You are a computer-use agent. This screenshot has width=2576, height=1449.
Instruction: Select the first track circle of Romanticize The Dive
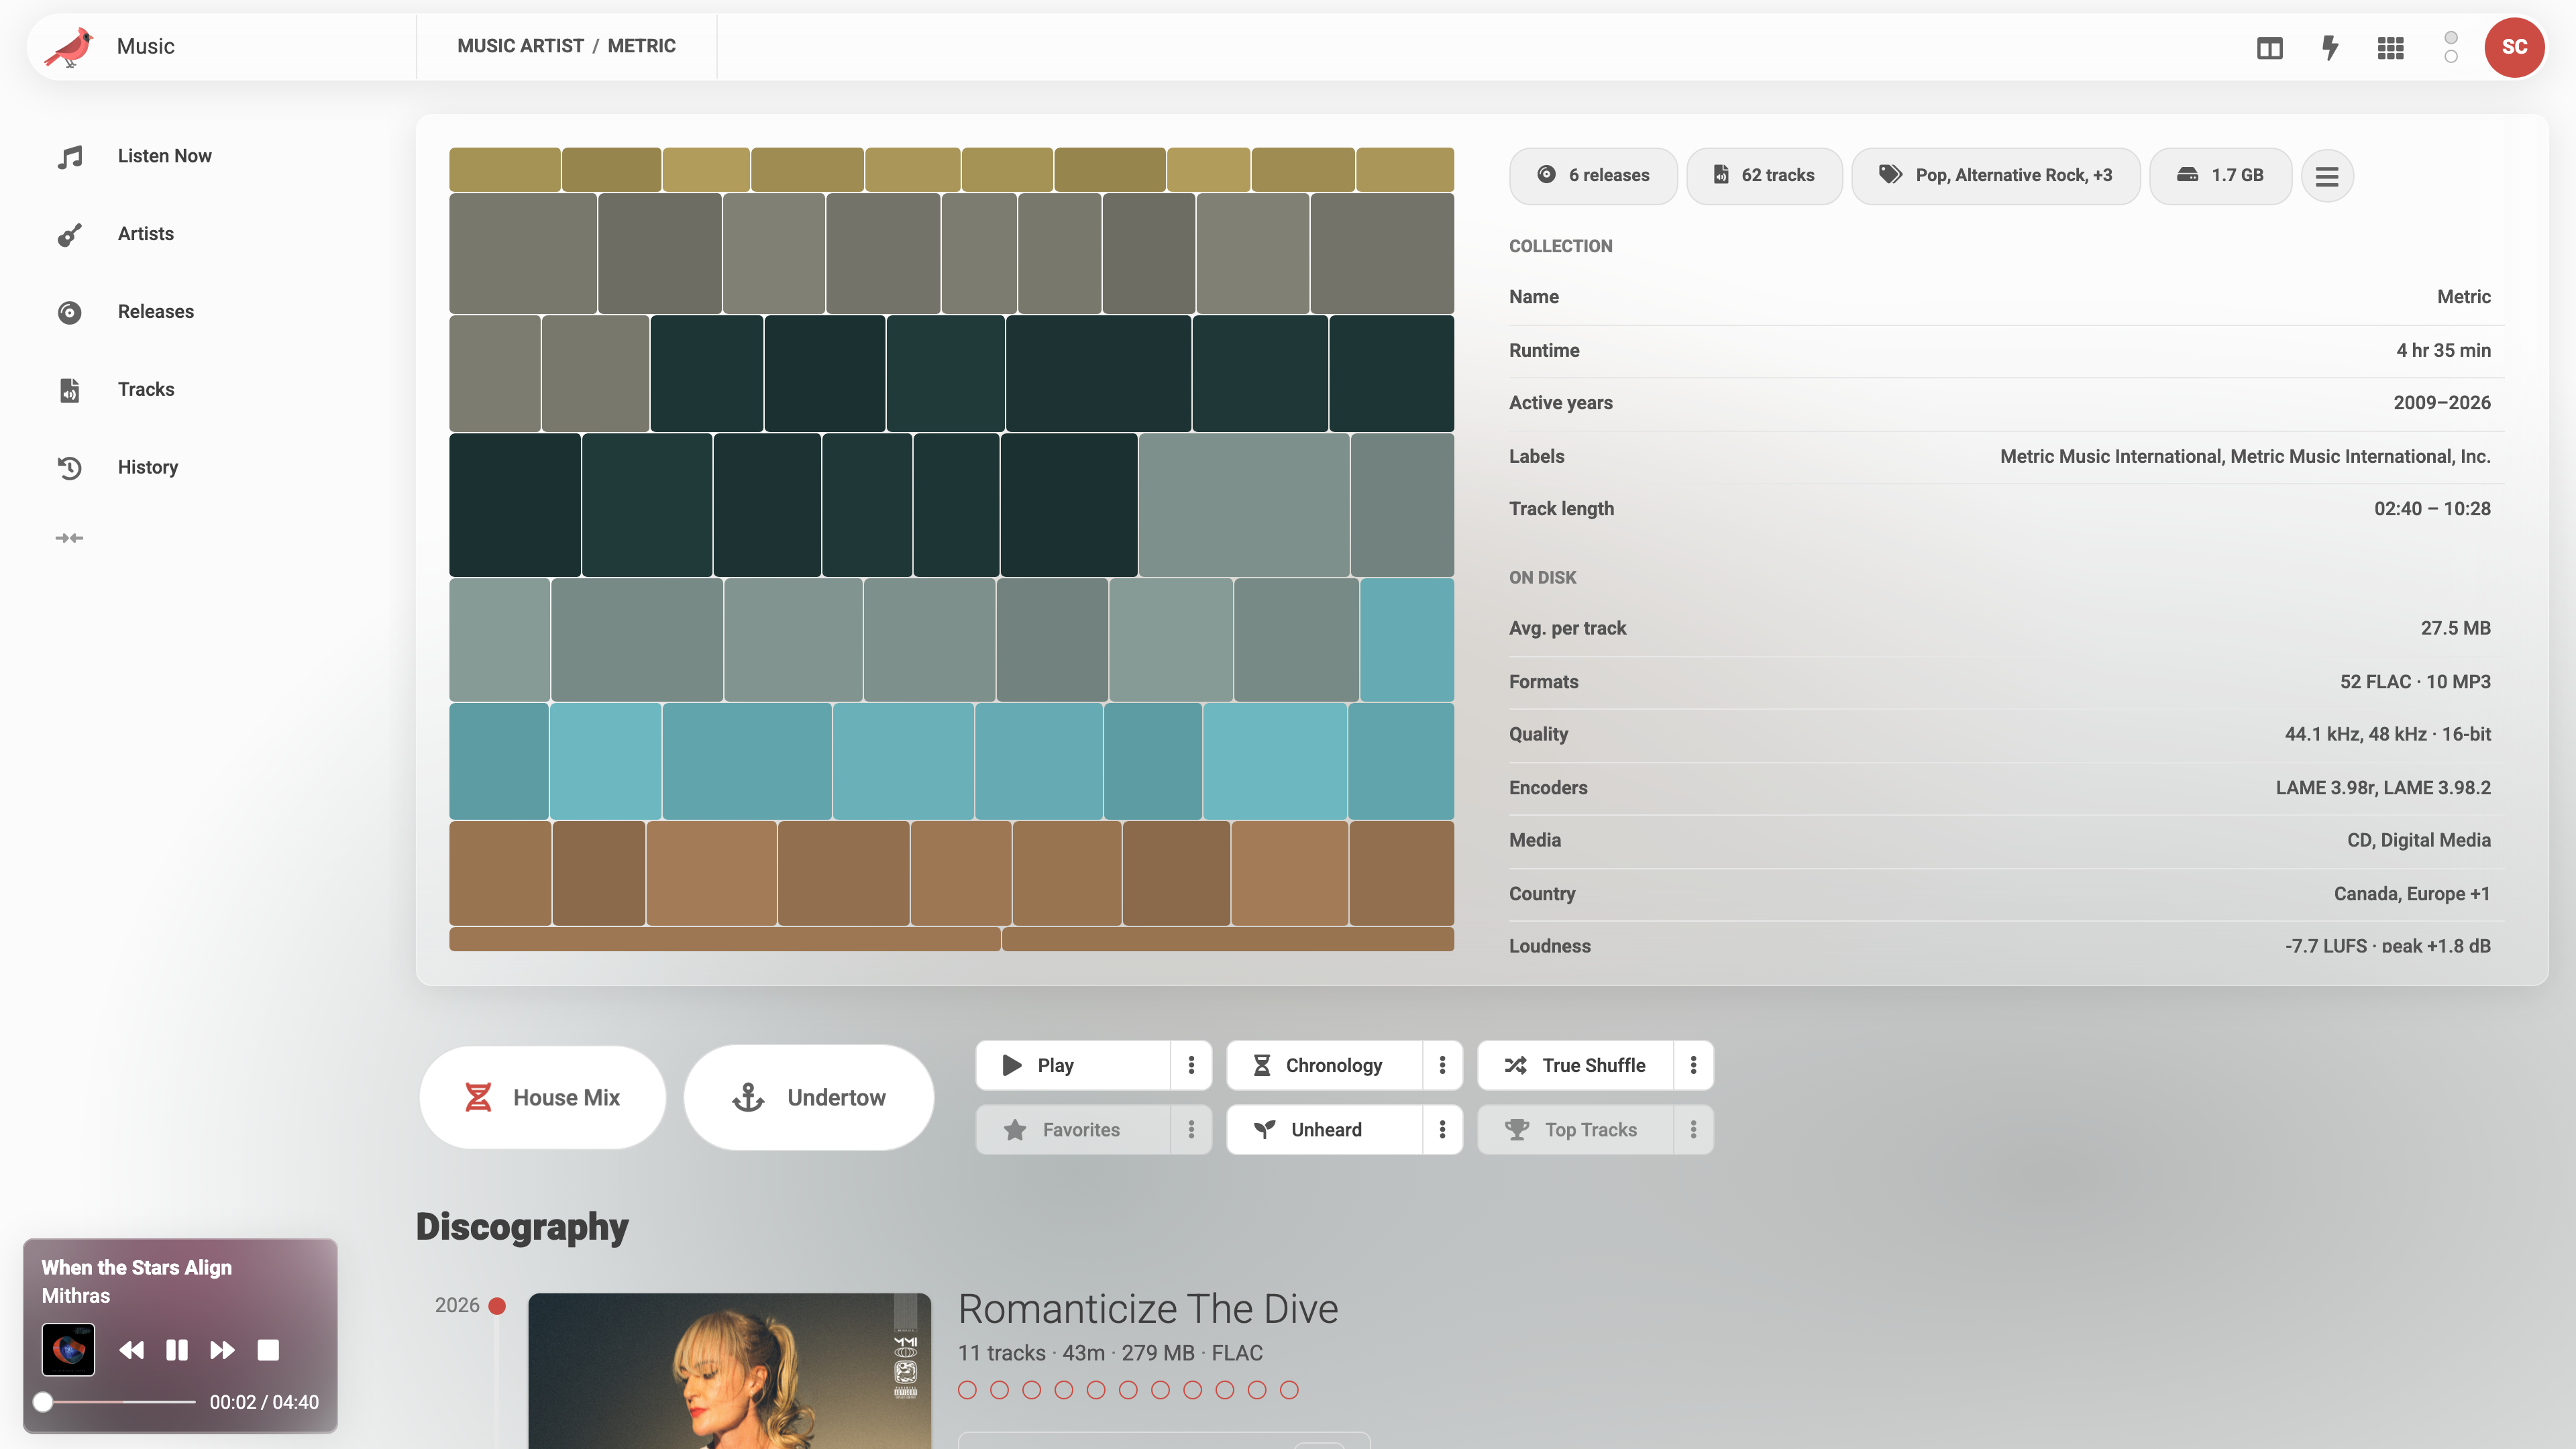967,1390
